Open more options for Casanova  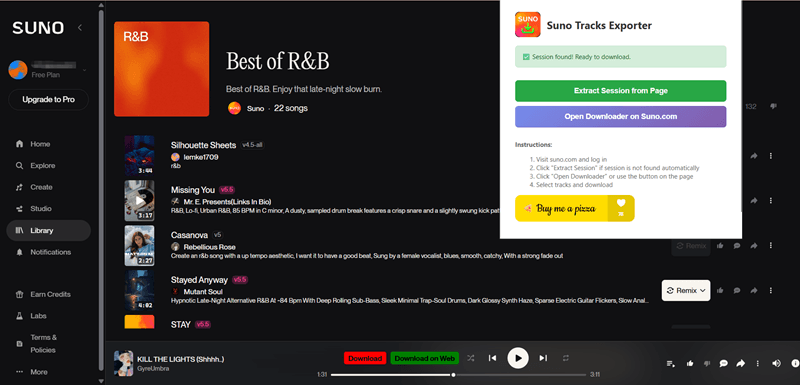770,245
